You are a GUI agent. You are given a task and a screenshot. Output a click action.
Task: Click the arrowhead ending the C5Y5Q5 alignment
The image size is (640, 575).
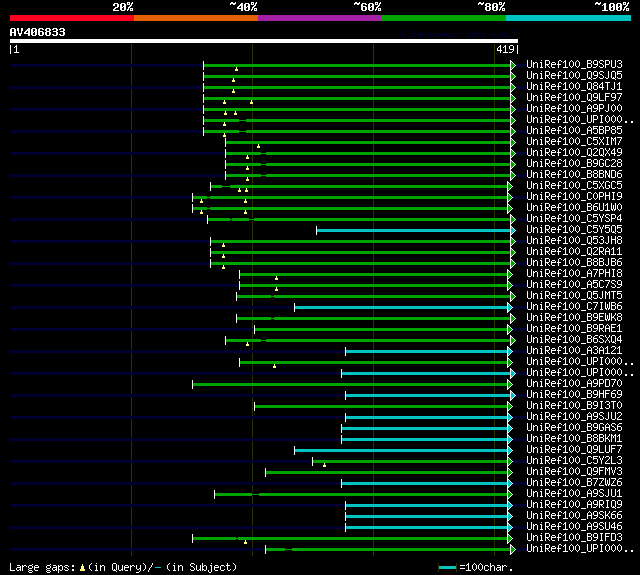pyautogui.click(x=513, y=231)
